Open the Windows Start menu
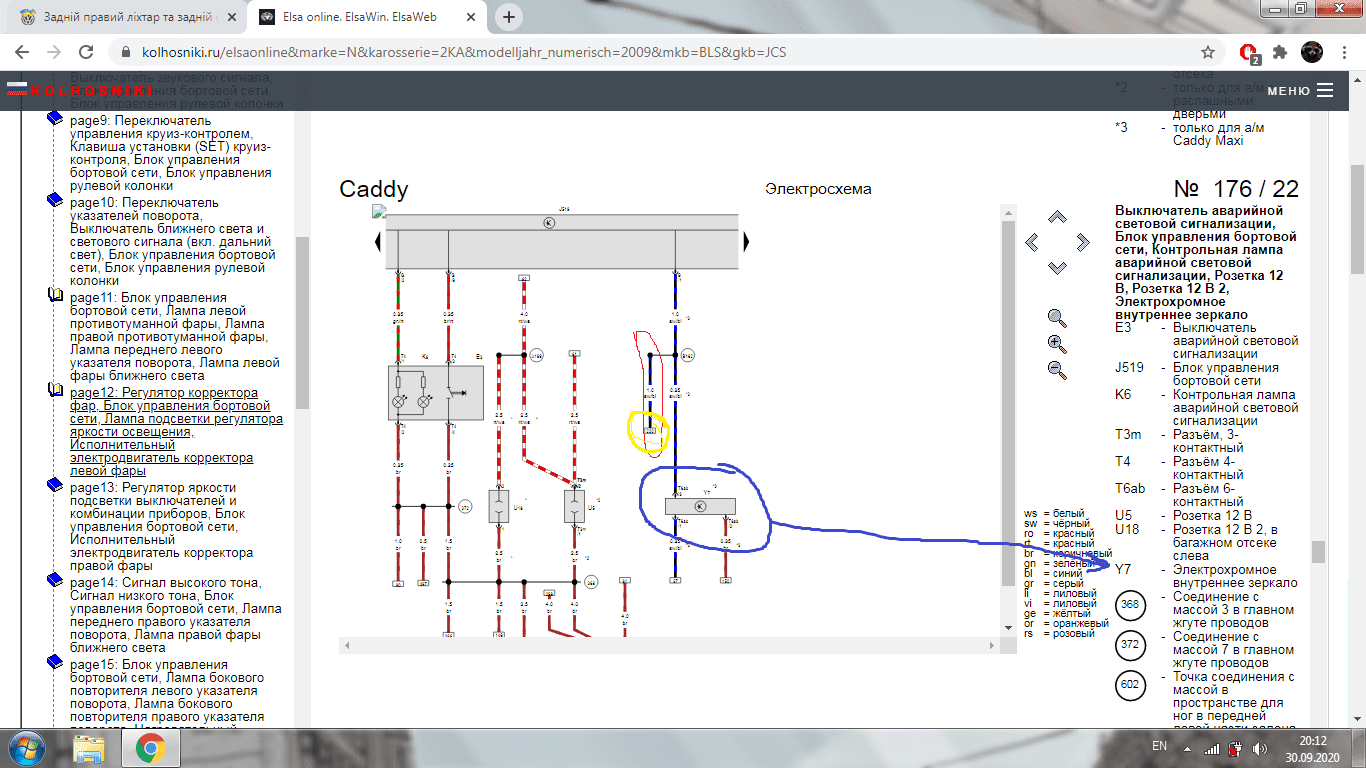This screenshot has width=1366, height=768. click(24, 748)
